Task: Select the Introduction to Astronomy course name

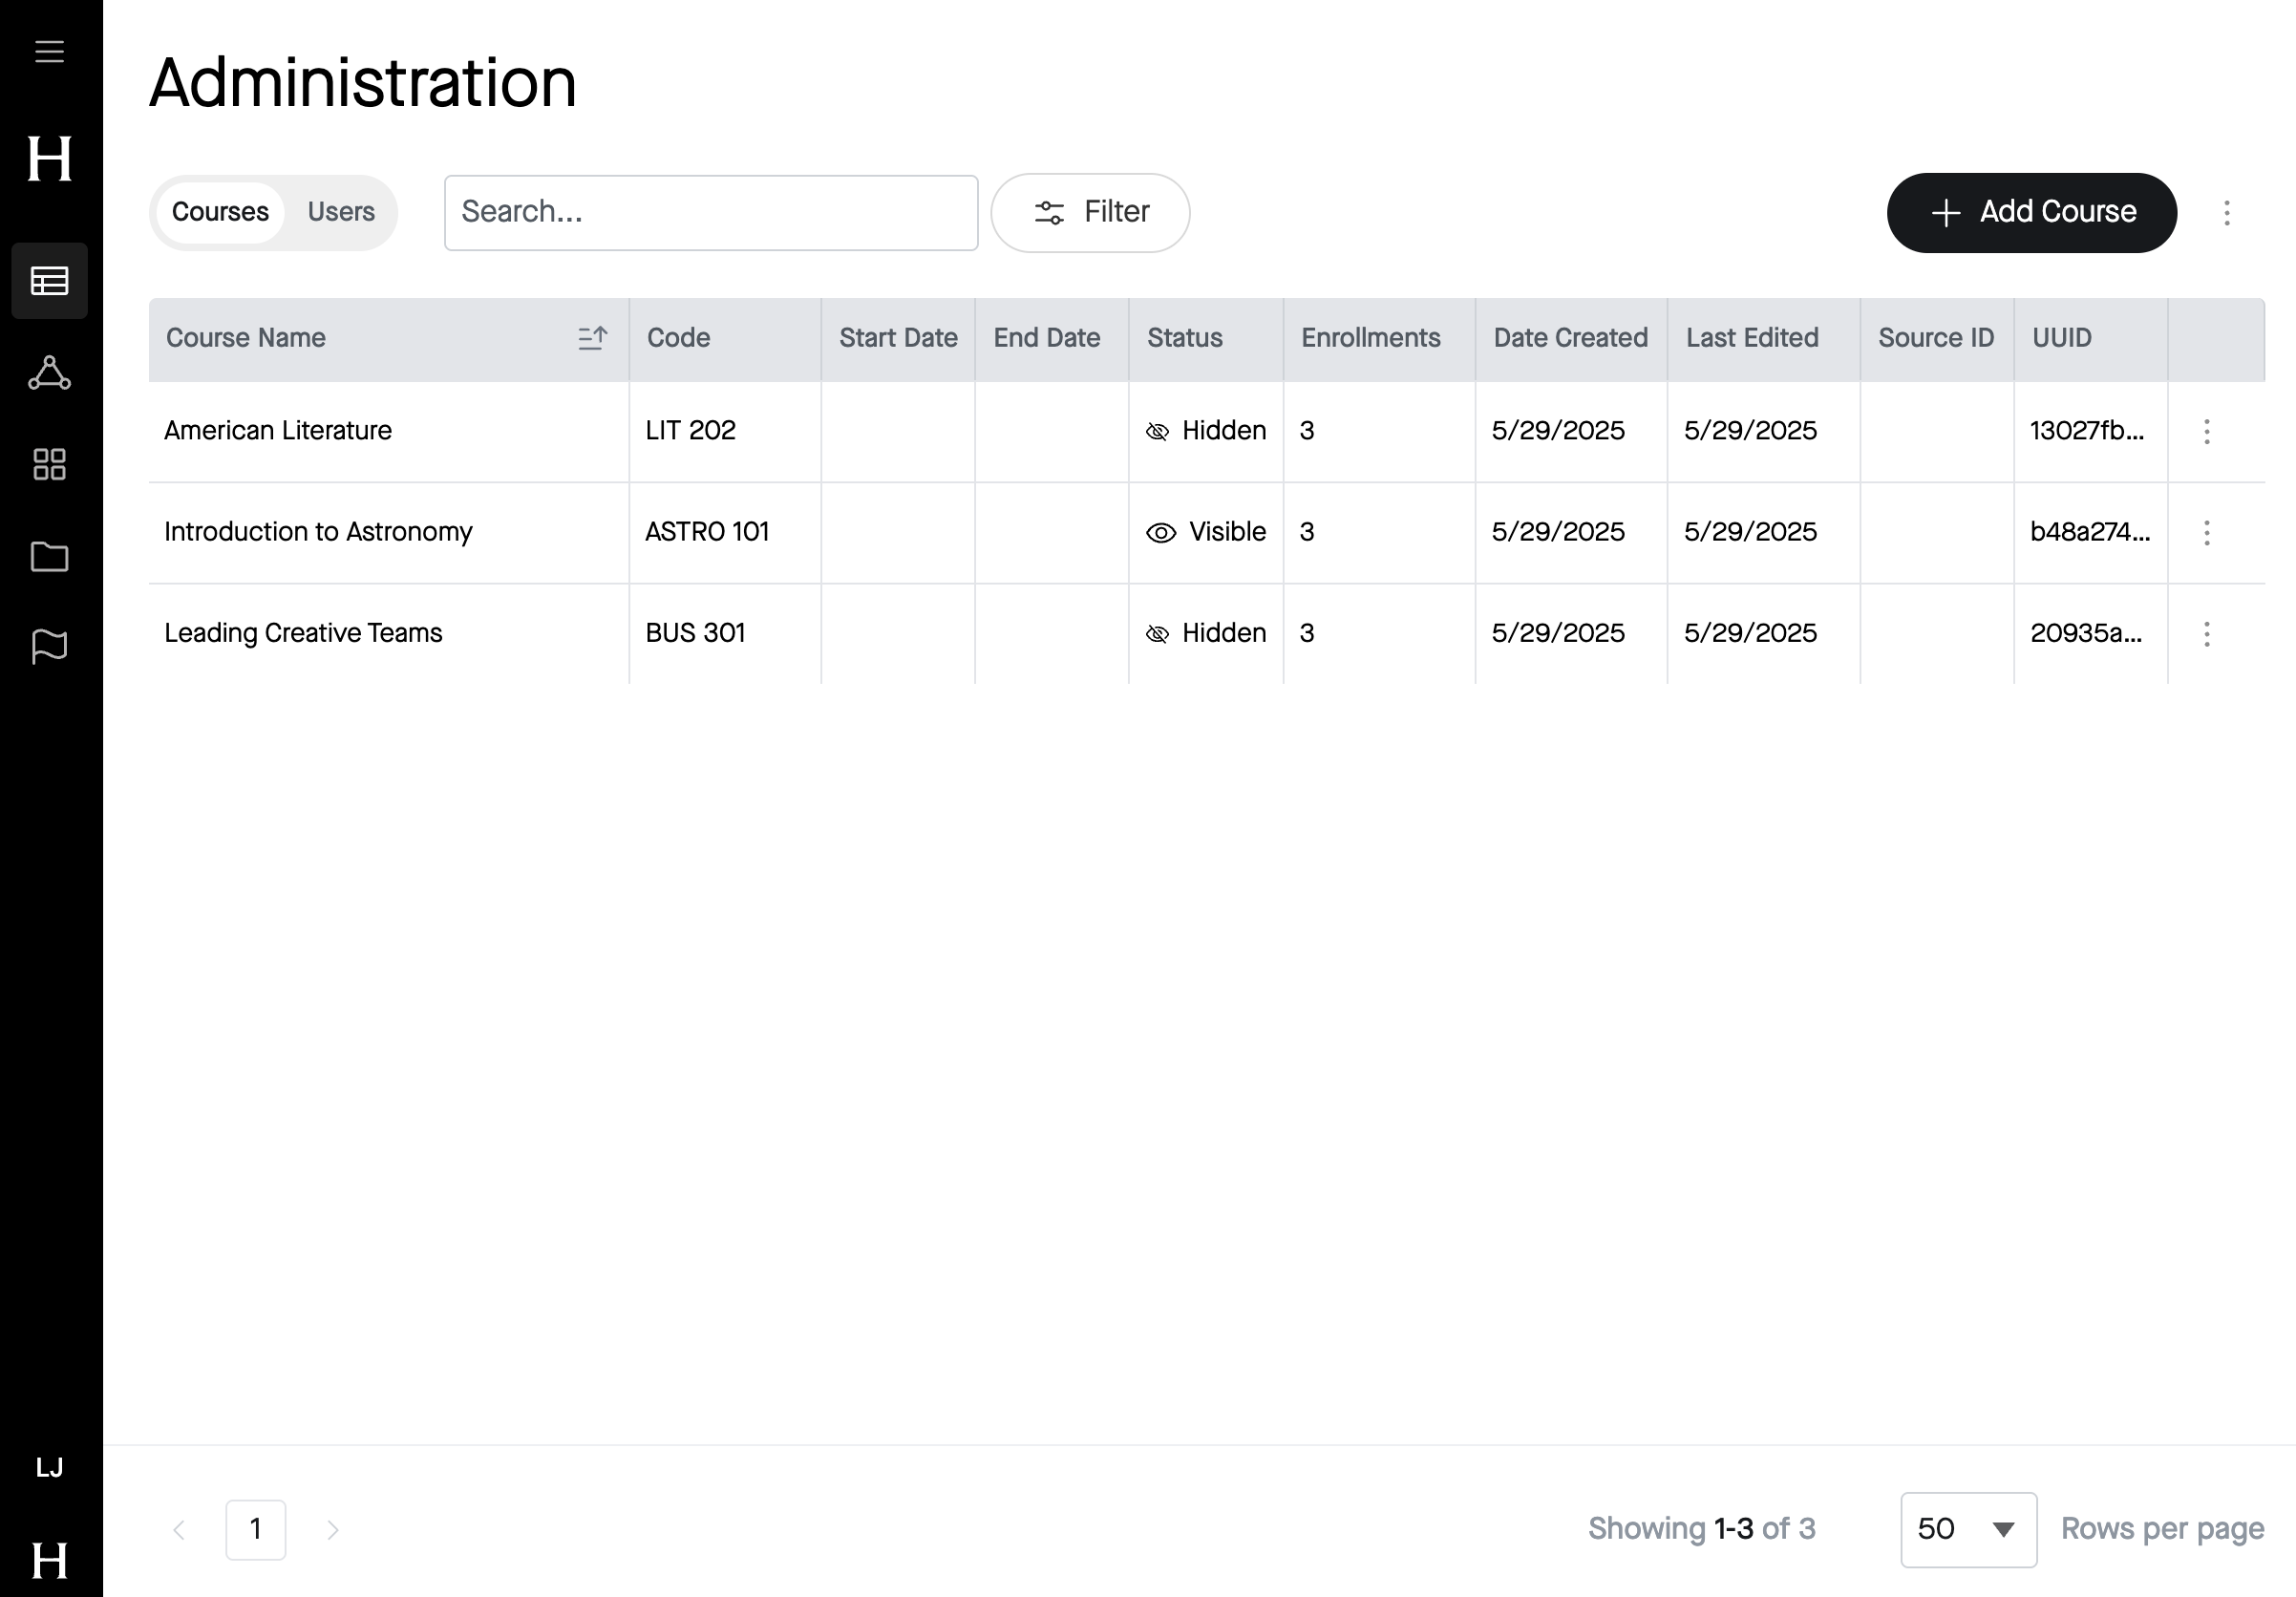Action: coord(318,532)
